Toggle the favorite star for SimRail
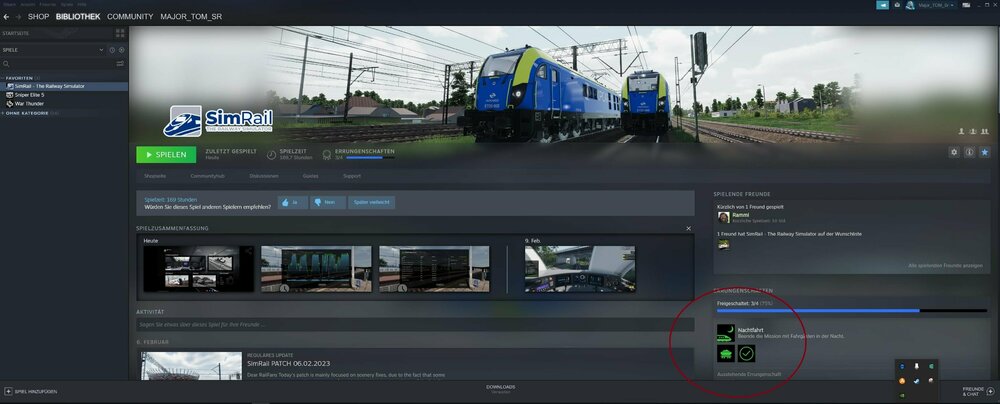Image resolution: width=1000 pixels, height=404 pixels. pos(985,152)
